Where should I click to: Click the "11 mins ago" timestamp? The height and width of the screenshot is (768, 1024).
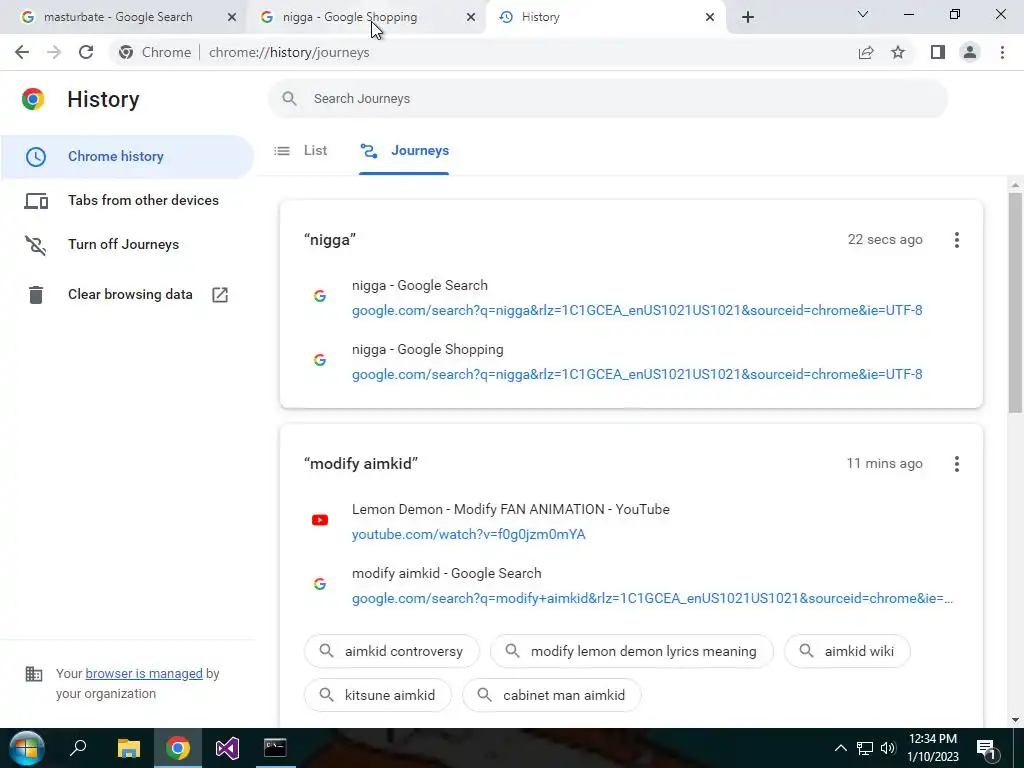click(884, 464)
